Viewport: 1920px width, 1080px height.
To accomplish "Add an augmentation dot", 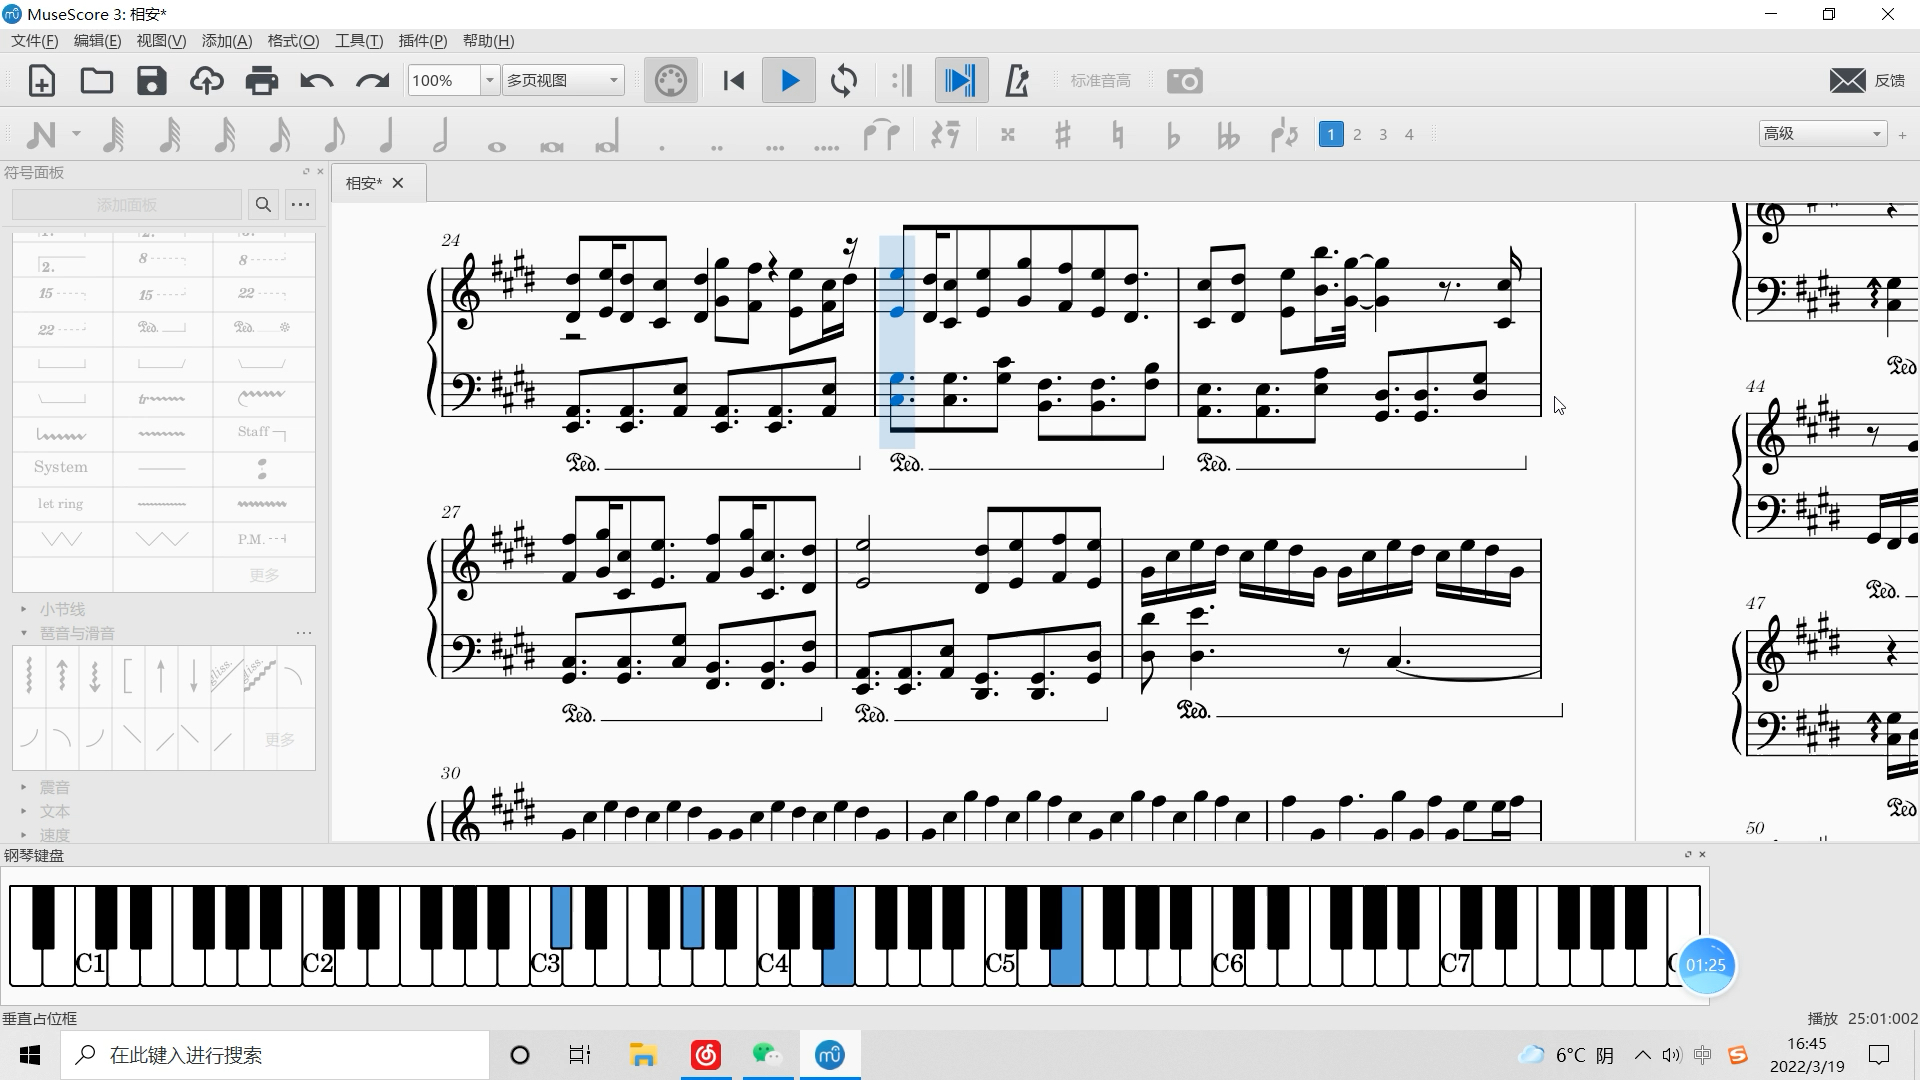I will pos(662,146).
